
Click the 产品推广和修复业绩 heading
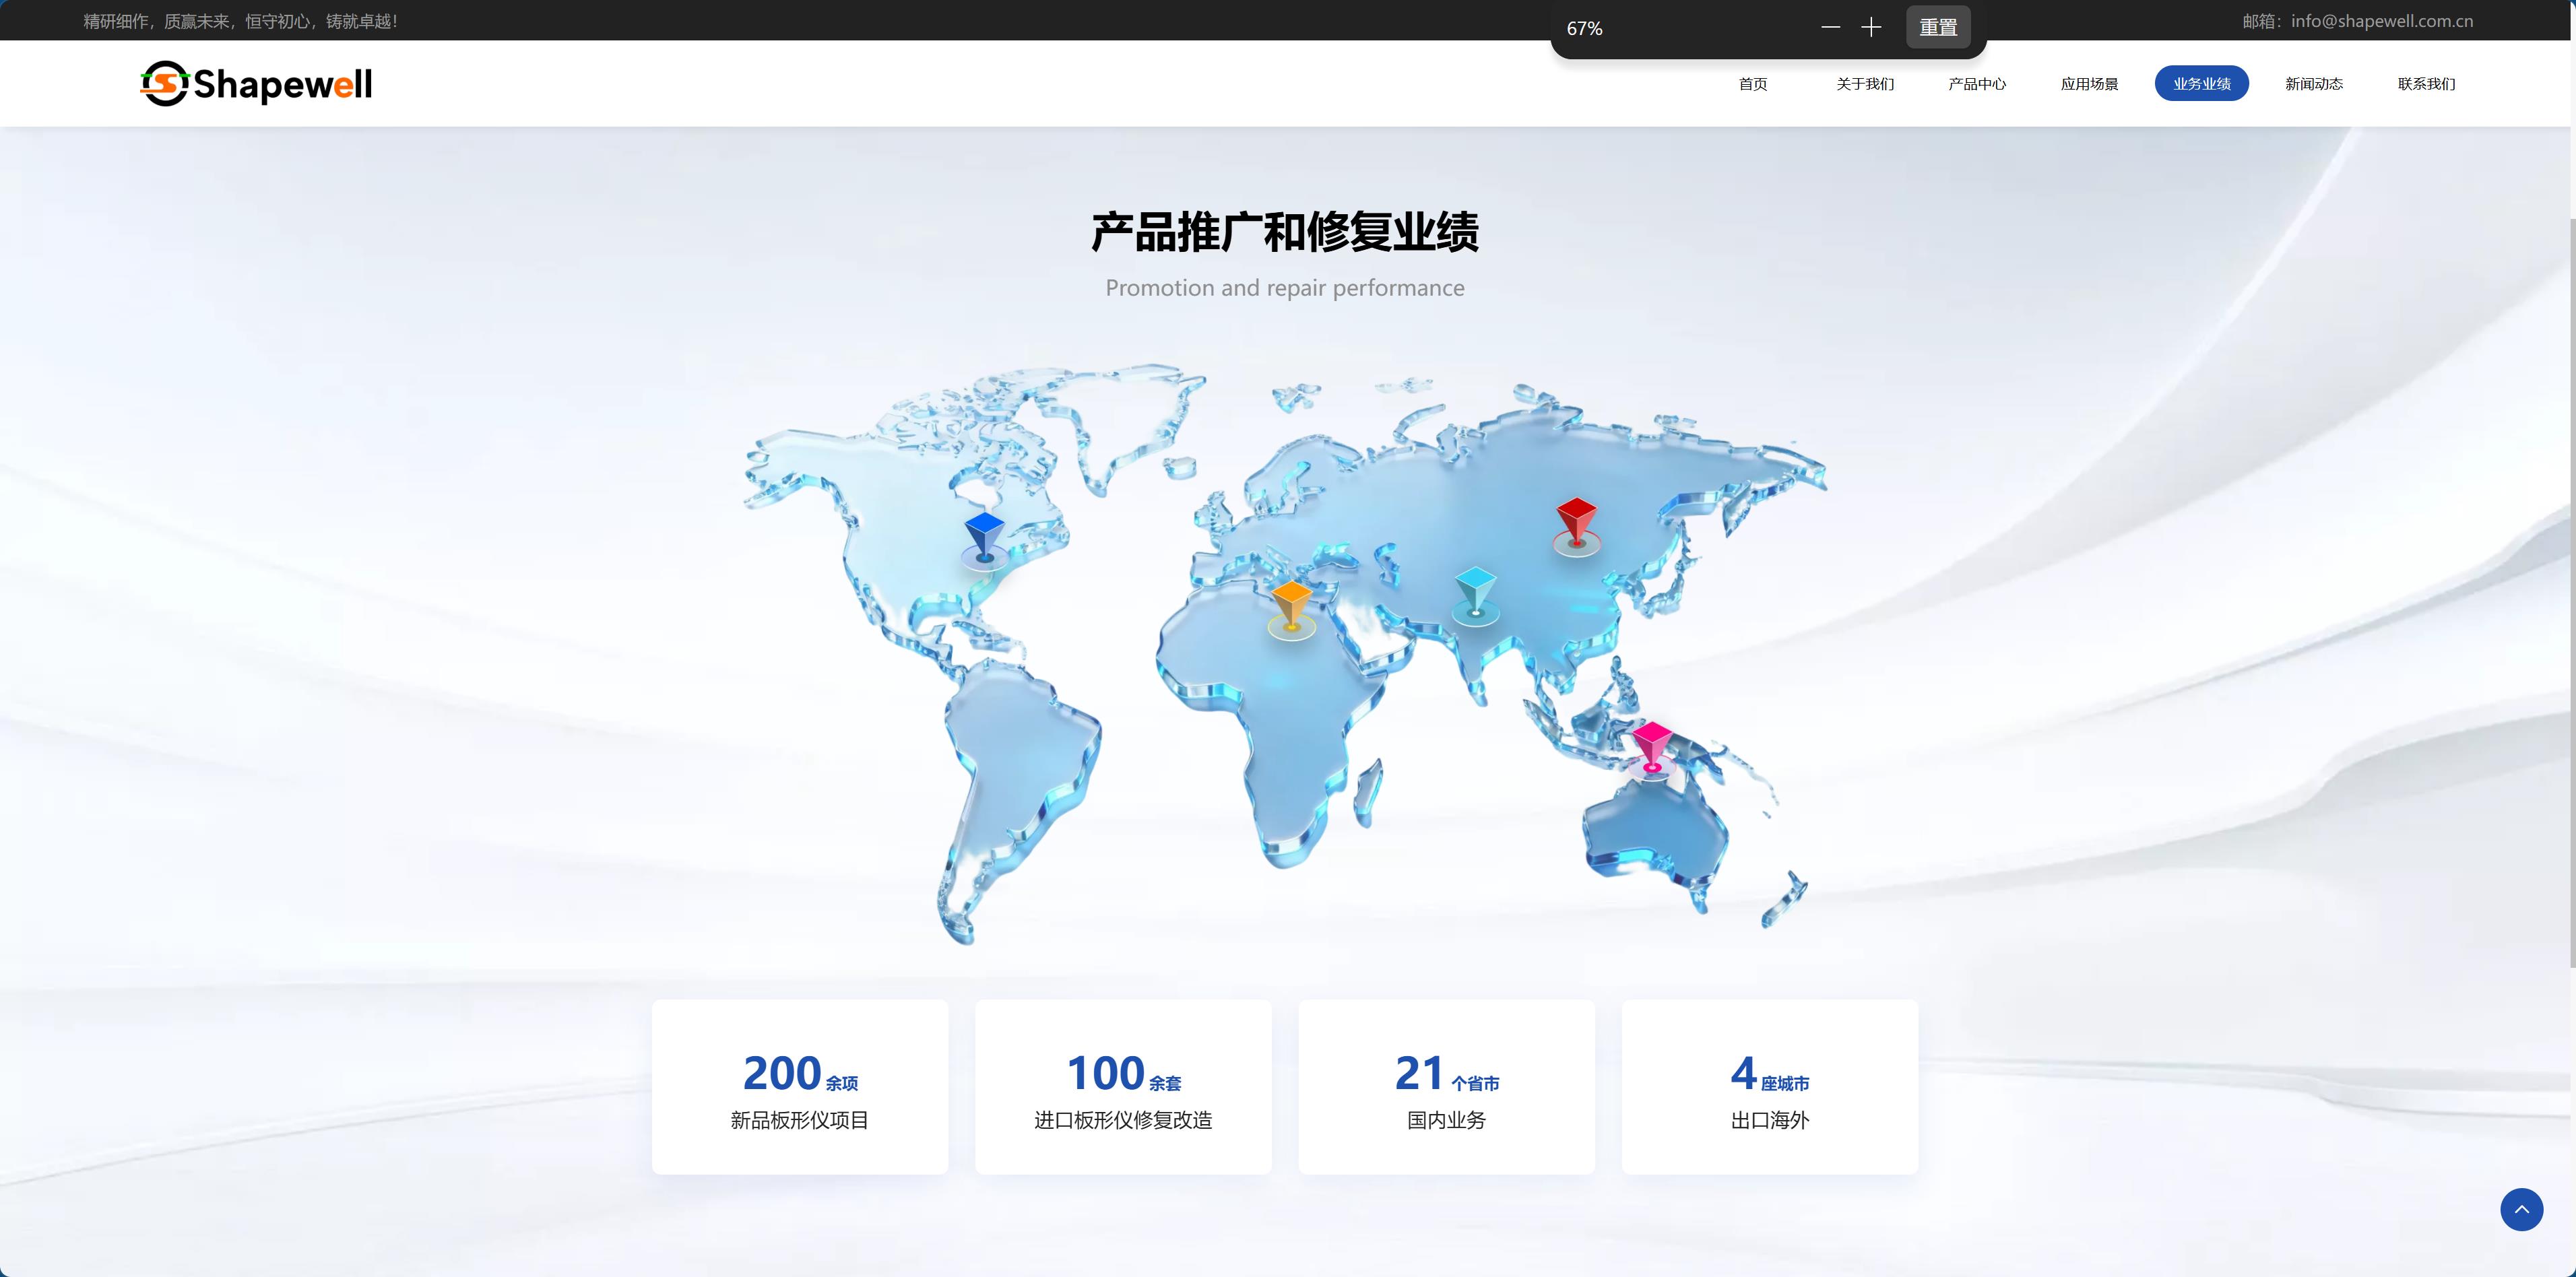pos(1285,232)
